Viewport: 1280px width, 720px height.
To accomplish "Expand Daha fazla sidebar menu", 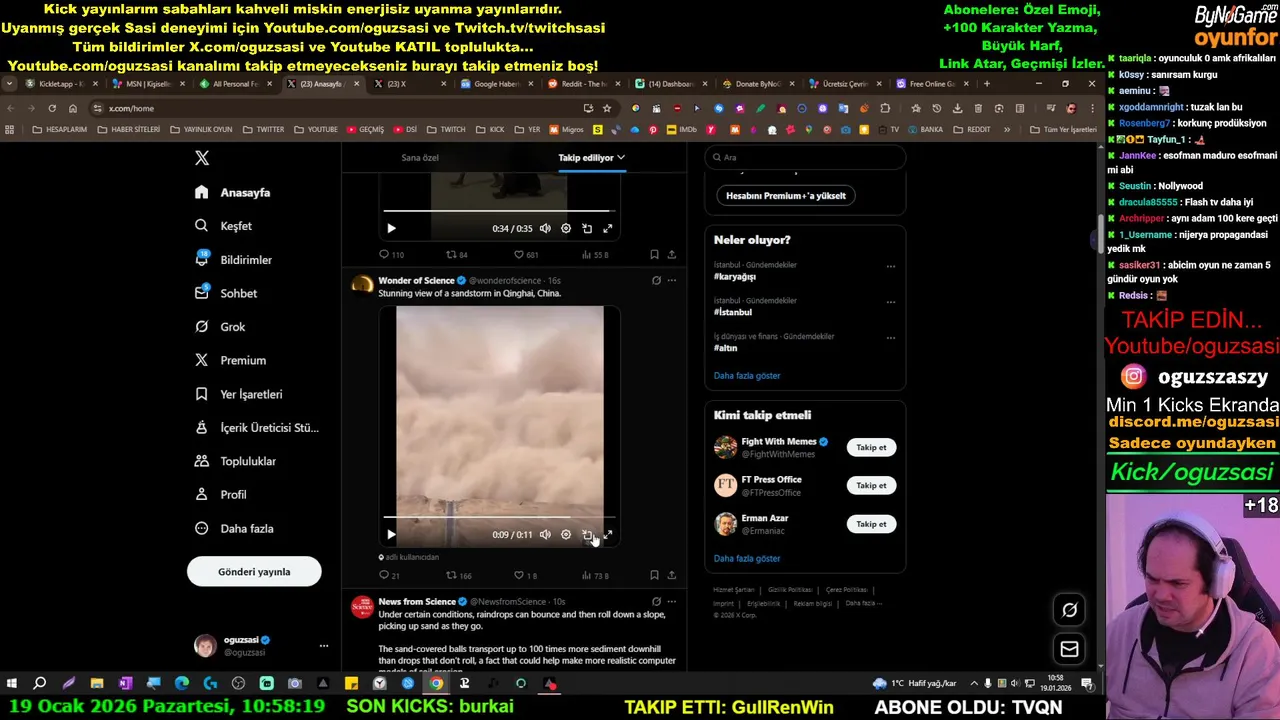I will (x=234, y=528).
